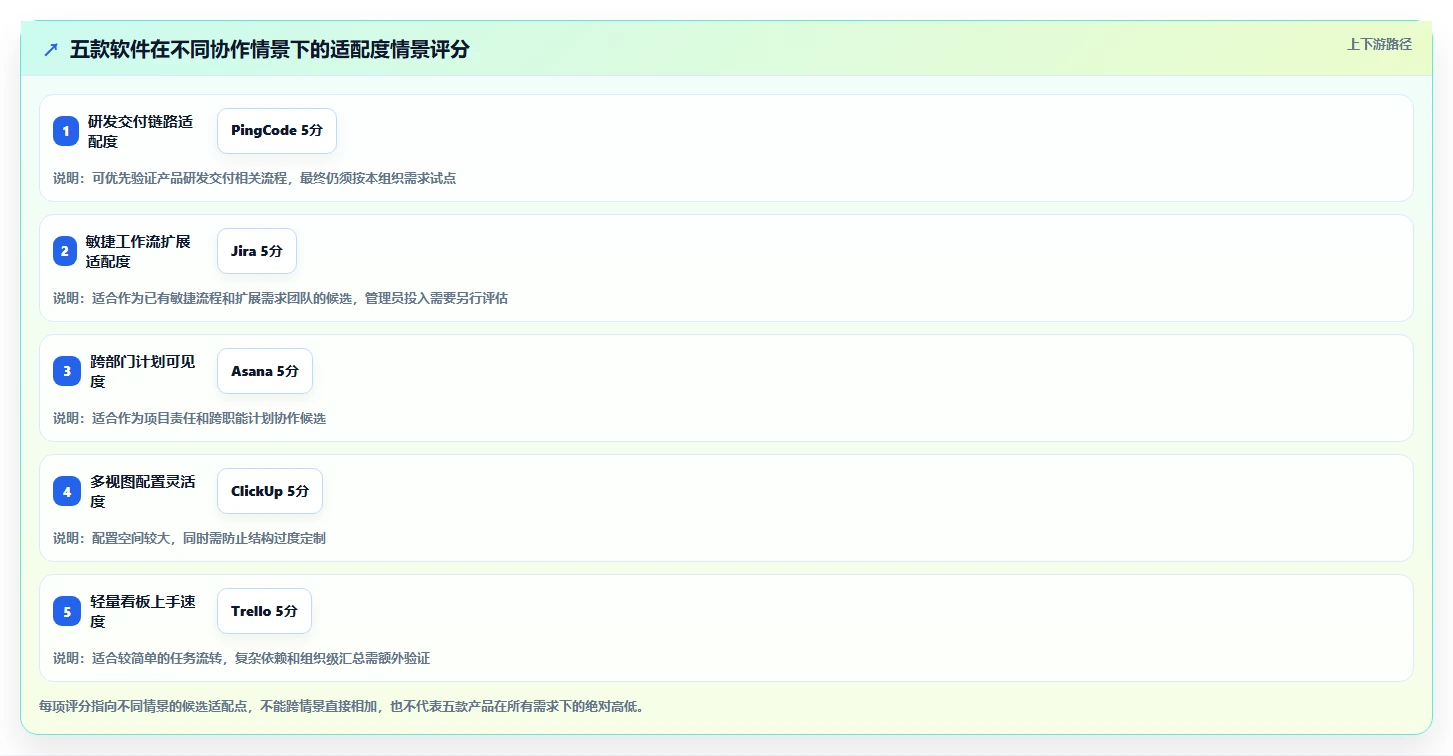Click the heading 多视图配置灵活度
1453x756 pixels.
(142, 491)
